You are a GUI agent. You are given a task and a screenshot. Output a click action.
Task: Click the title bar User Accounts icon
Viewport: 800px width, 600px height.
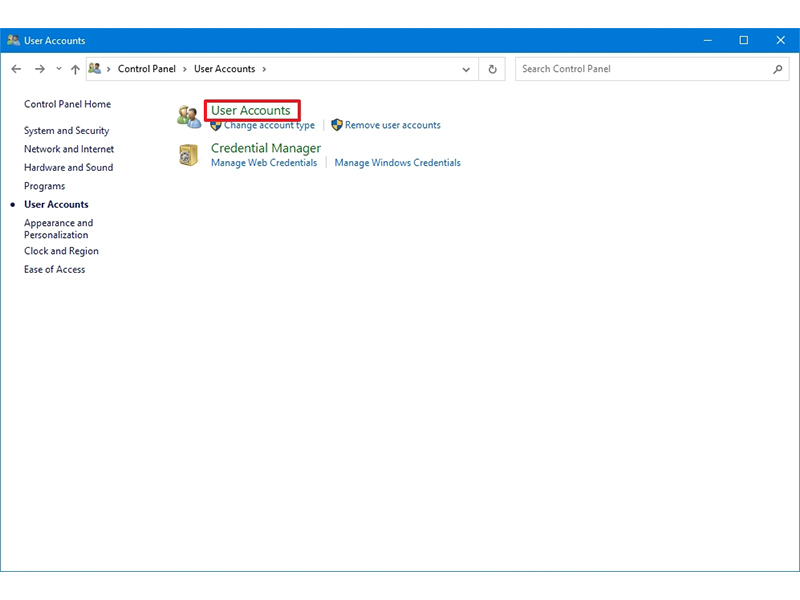[13, 40]
